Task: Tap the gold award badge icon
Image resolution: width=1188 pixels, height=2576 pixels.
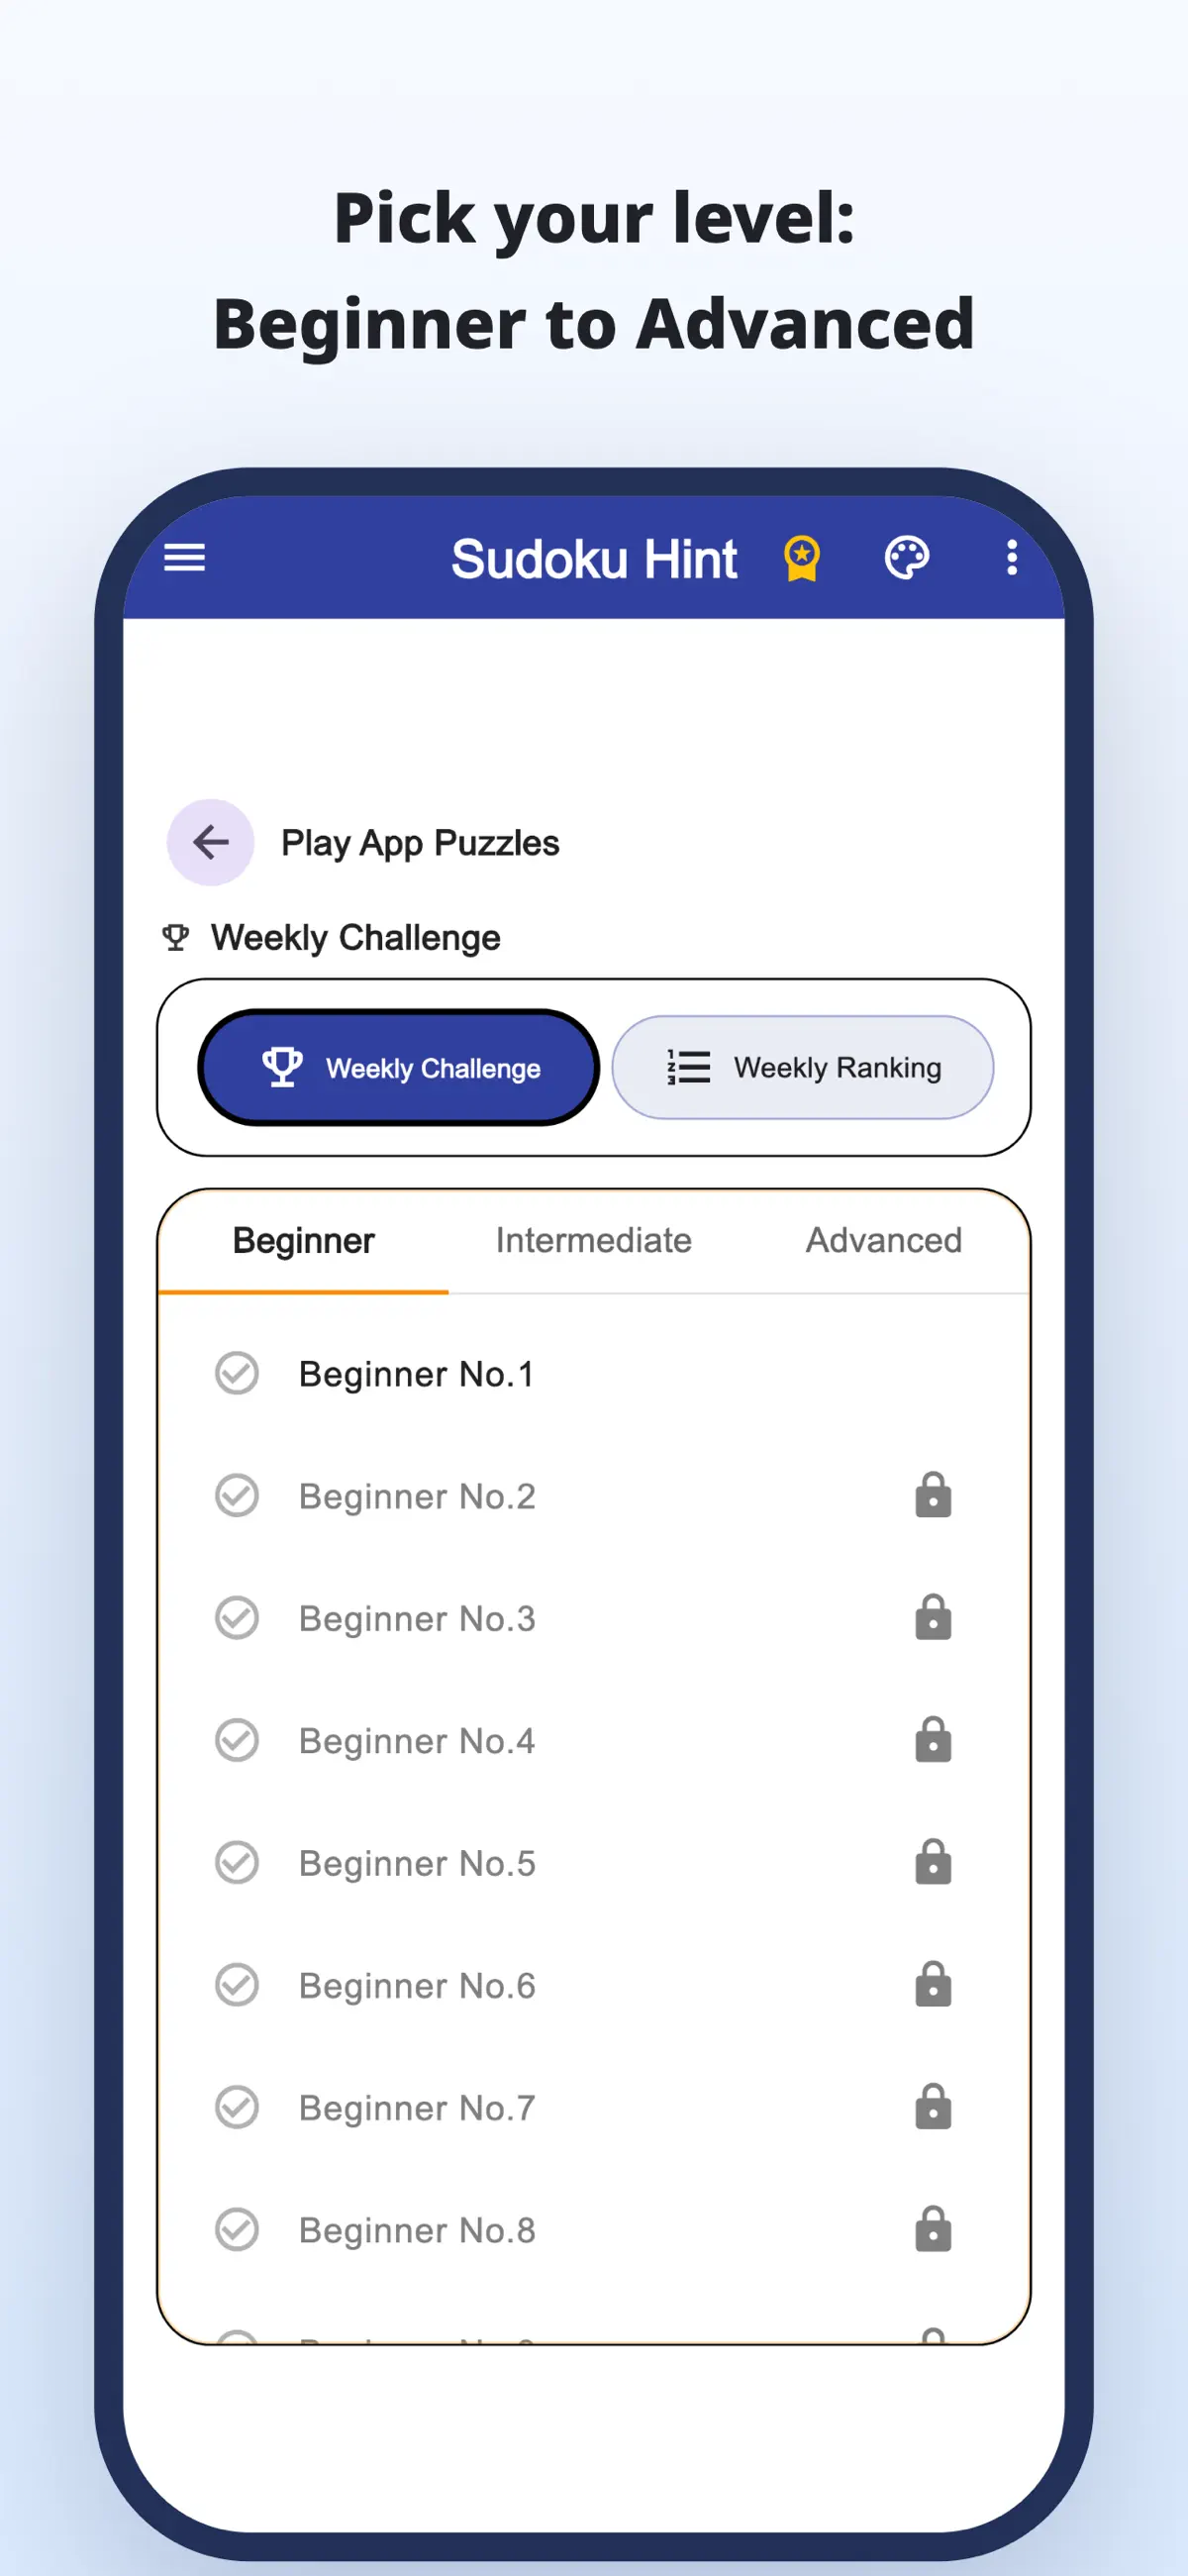Action: click(x=801, y=558)
